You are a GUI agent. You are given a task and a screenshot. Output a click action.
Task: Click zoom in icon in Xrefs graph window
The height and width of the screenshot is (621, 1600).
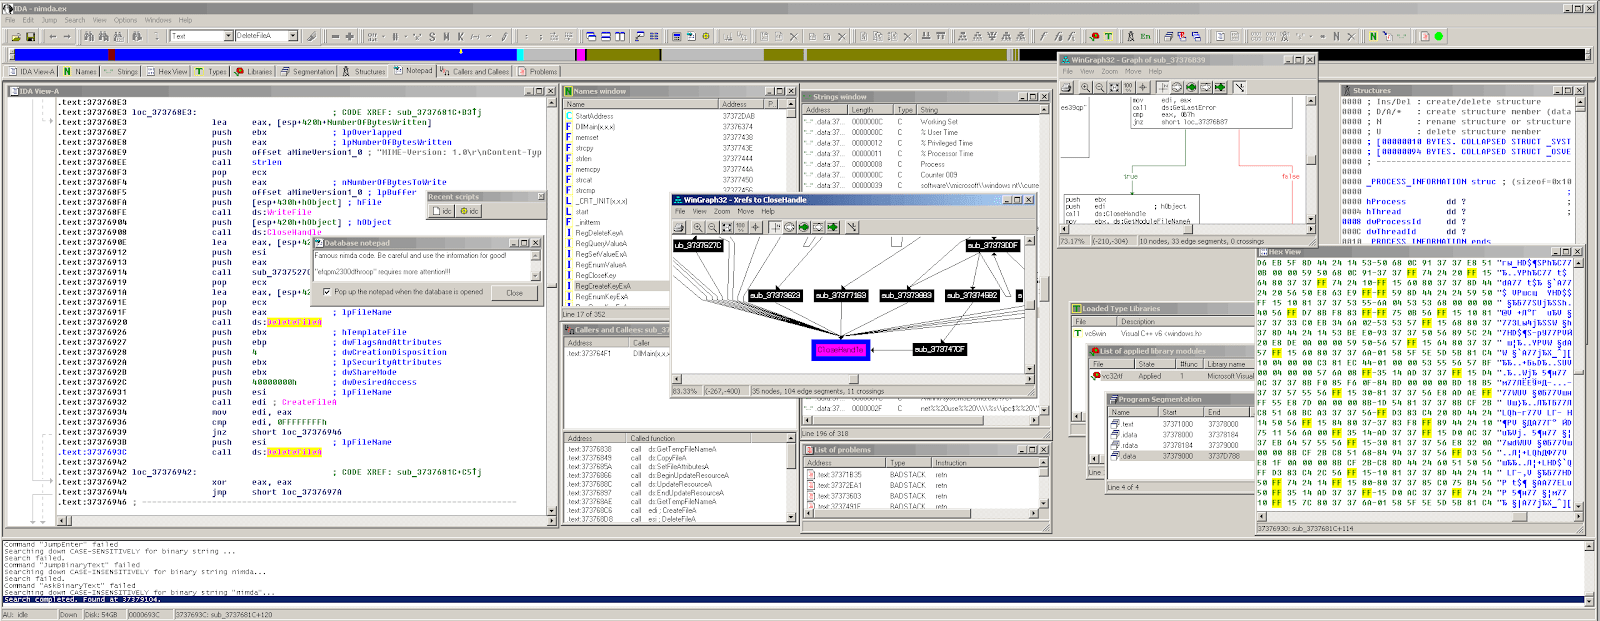697,227
